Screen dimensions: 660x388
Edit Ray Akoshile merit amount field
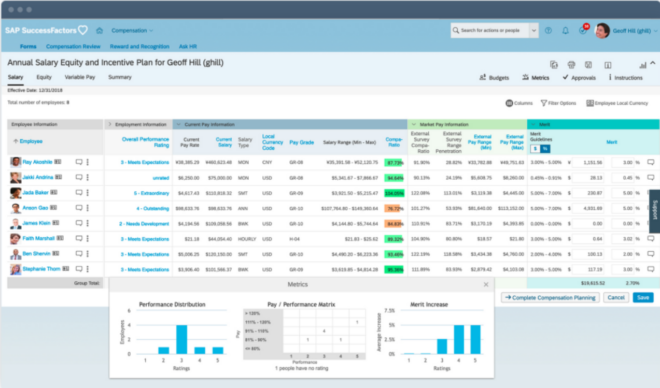point(588,162)
